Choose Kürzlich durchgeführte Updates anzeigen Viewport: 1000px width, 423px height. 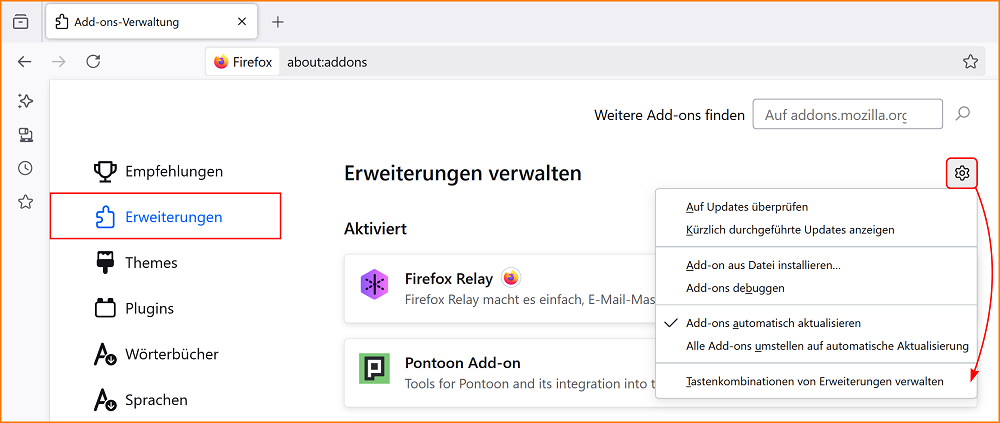(816, 230)
